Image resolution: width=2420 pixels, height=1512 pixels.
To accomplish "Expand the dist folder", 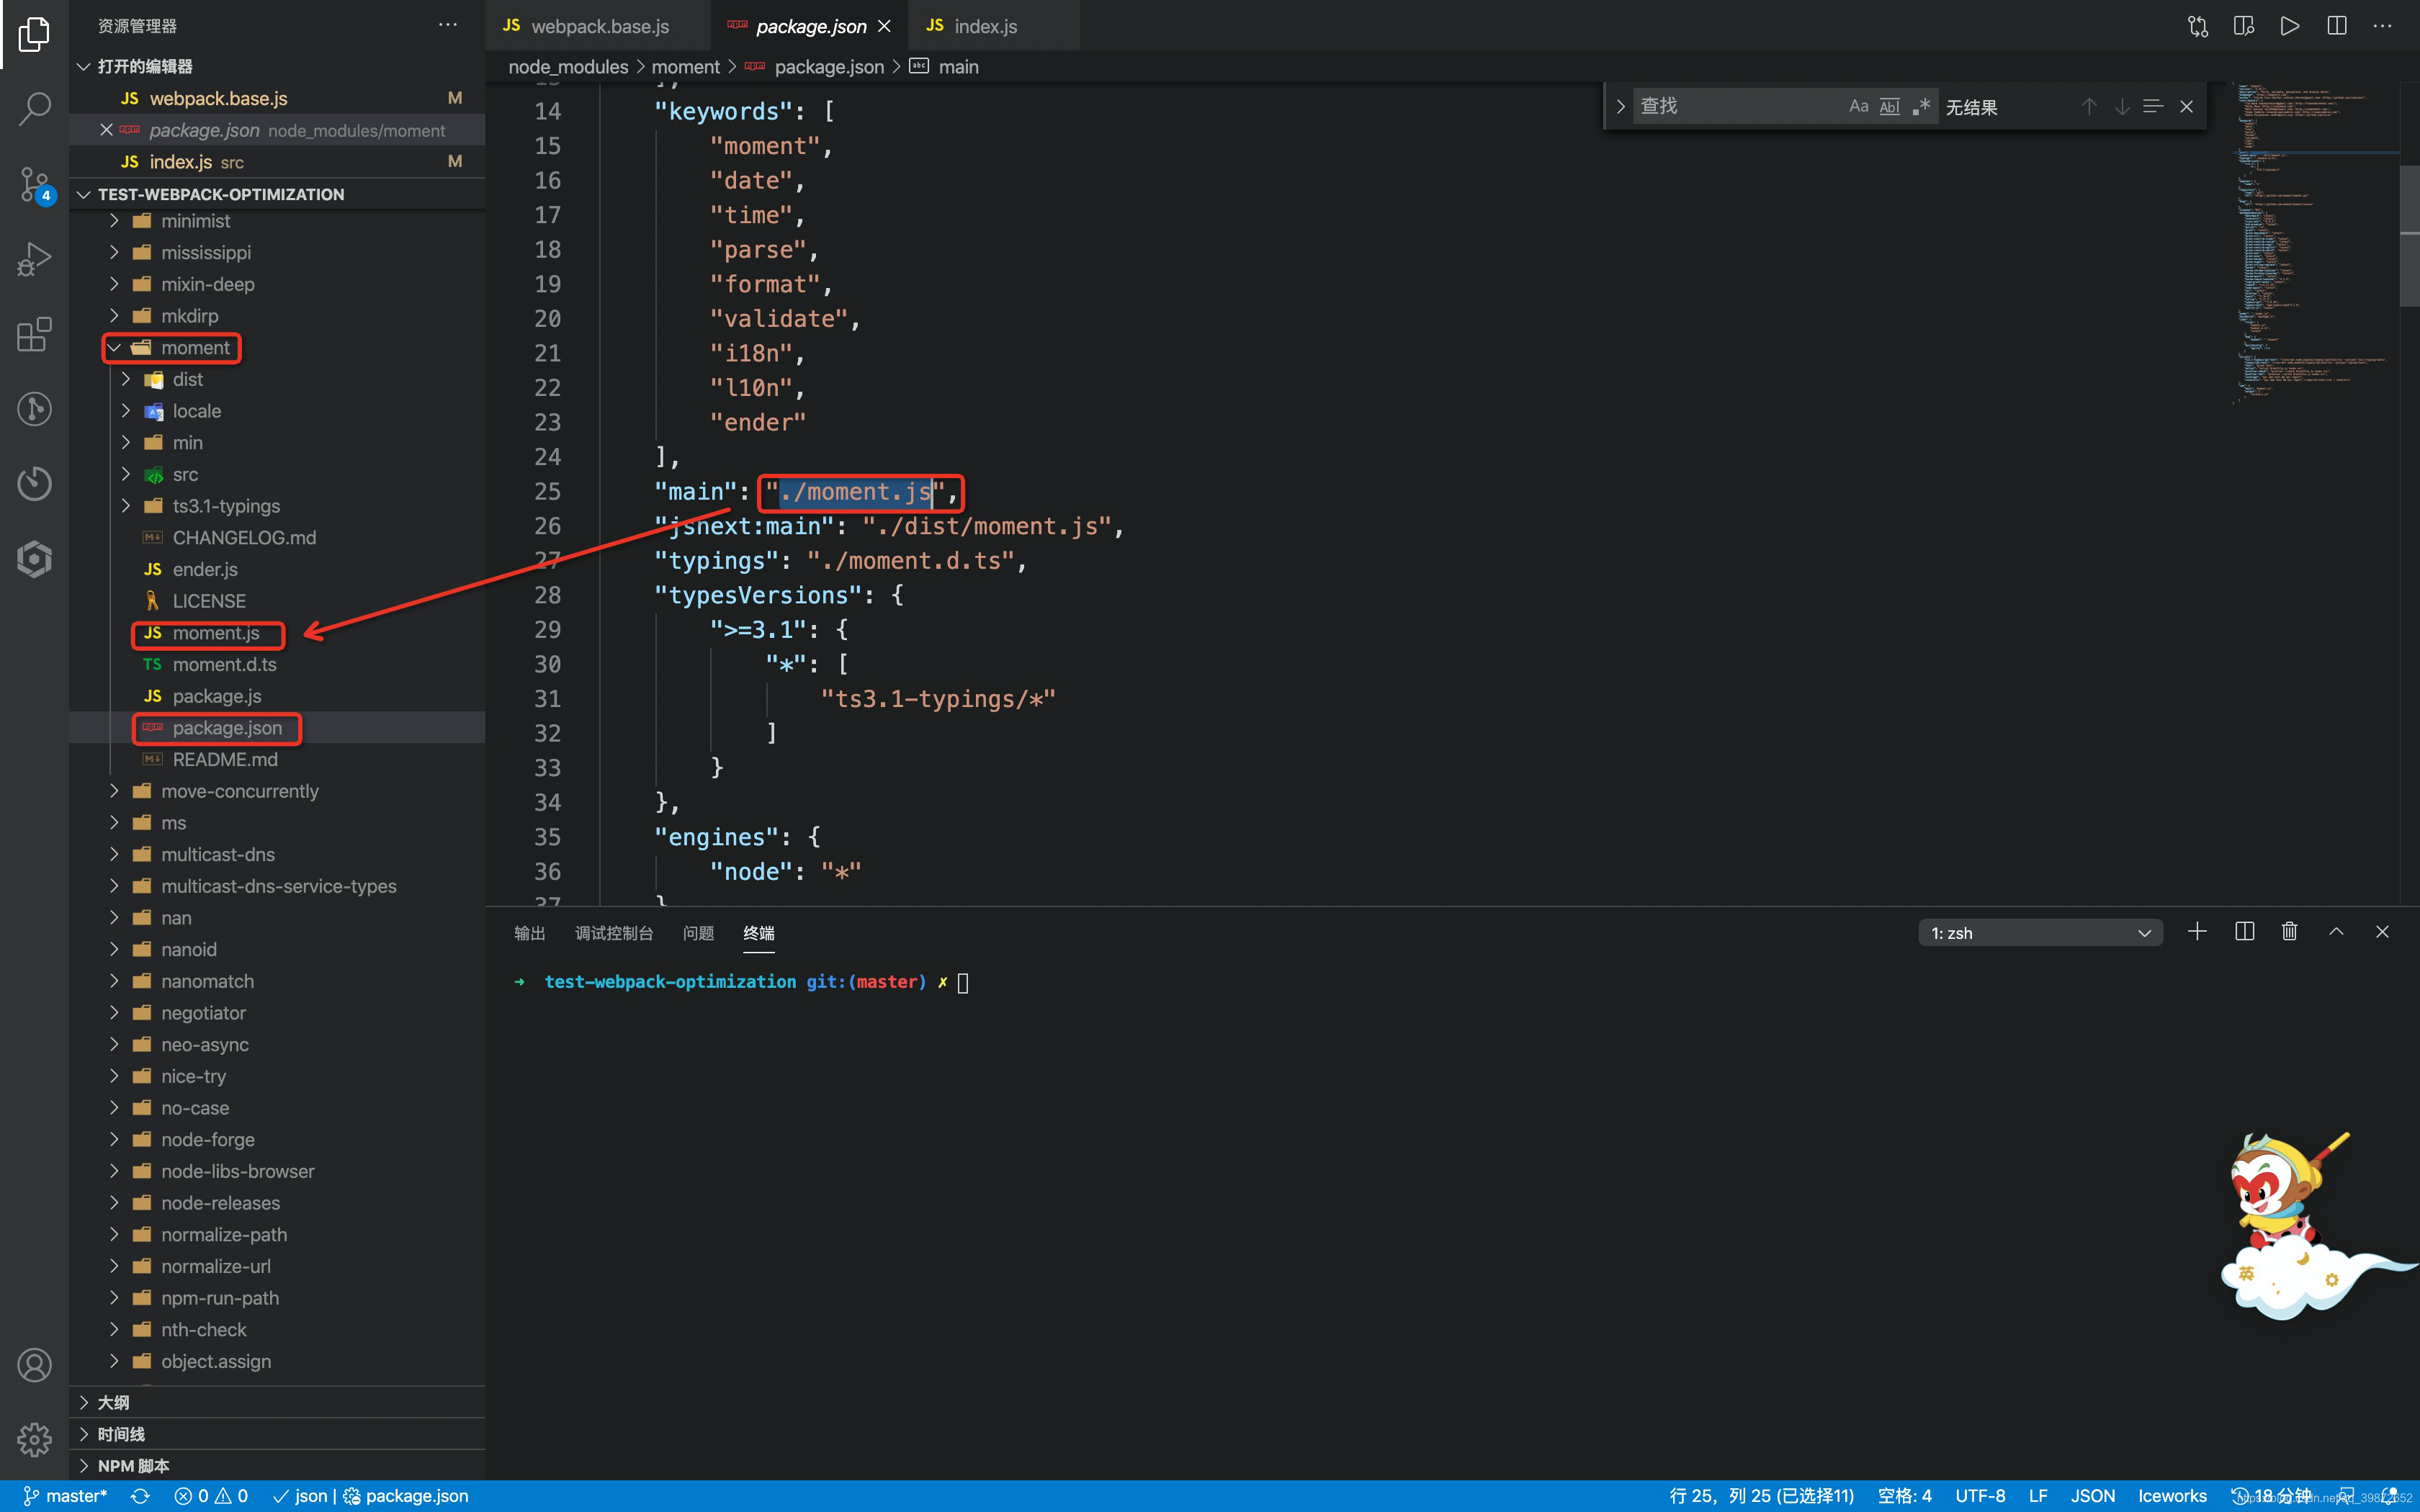I will click(125, 379).
